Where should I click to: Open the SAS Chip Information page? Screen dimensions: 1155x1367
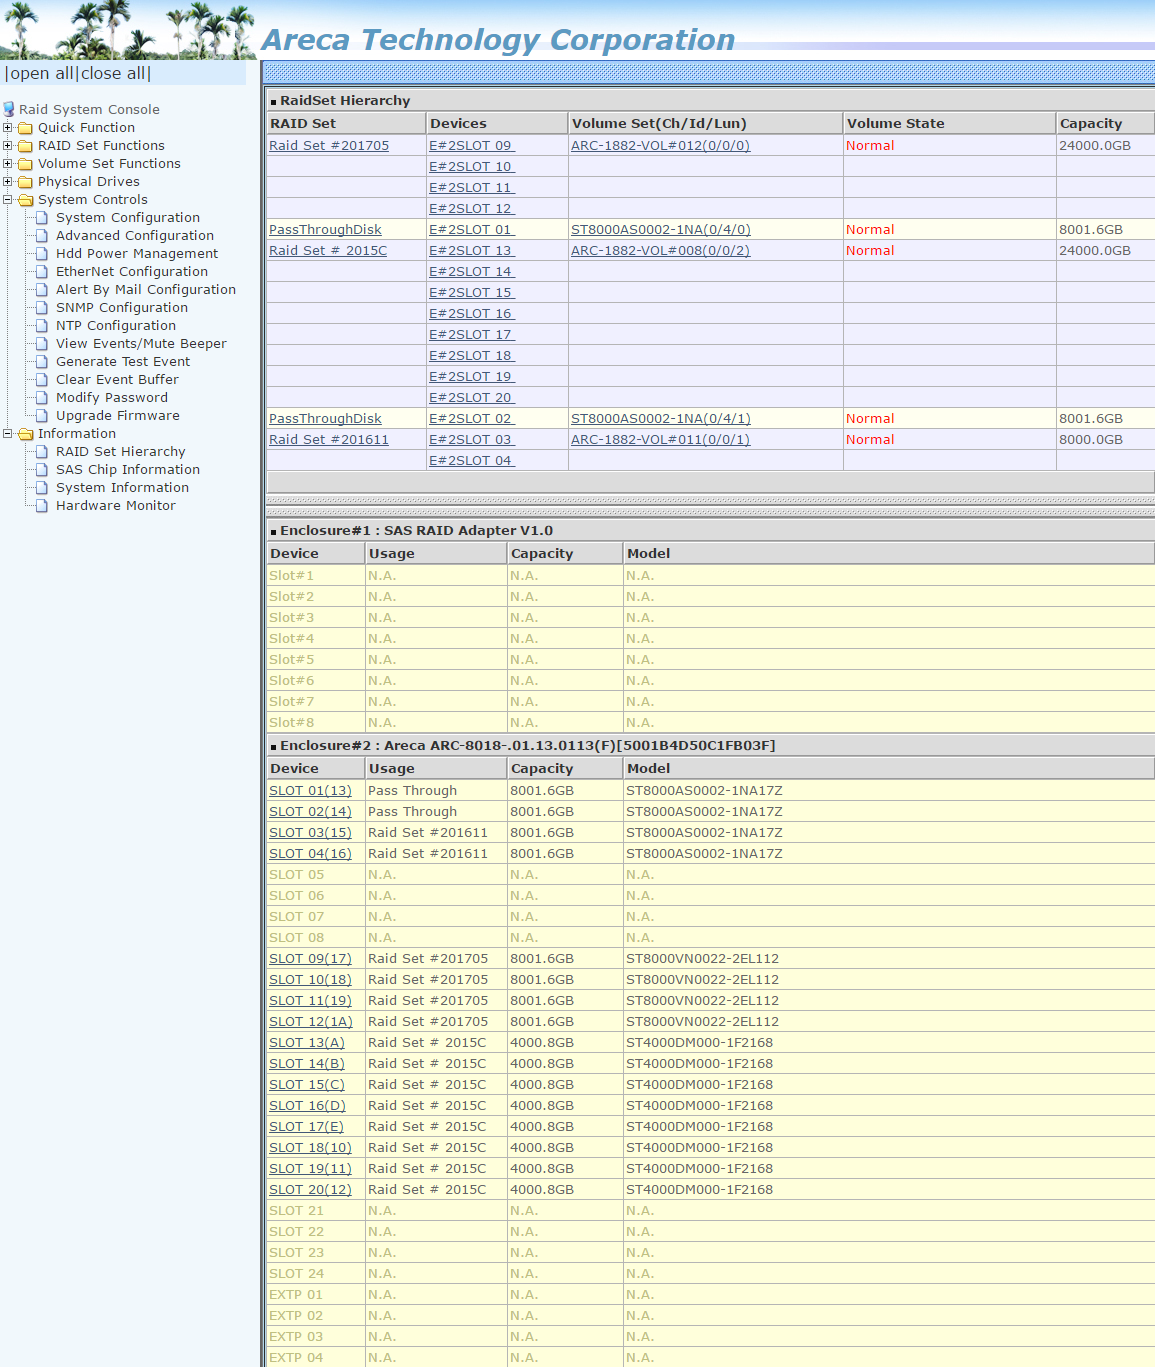[x=127, y=470]
